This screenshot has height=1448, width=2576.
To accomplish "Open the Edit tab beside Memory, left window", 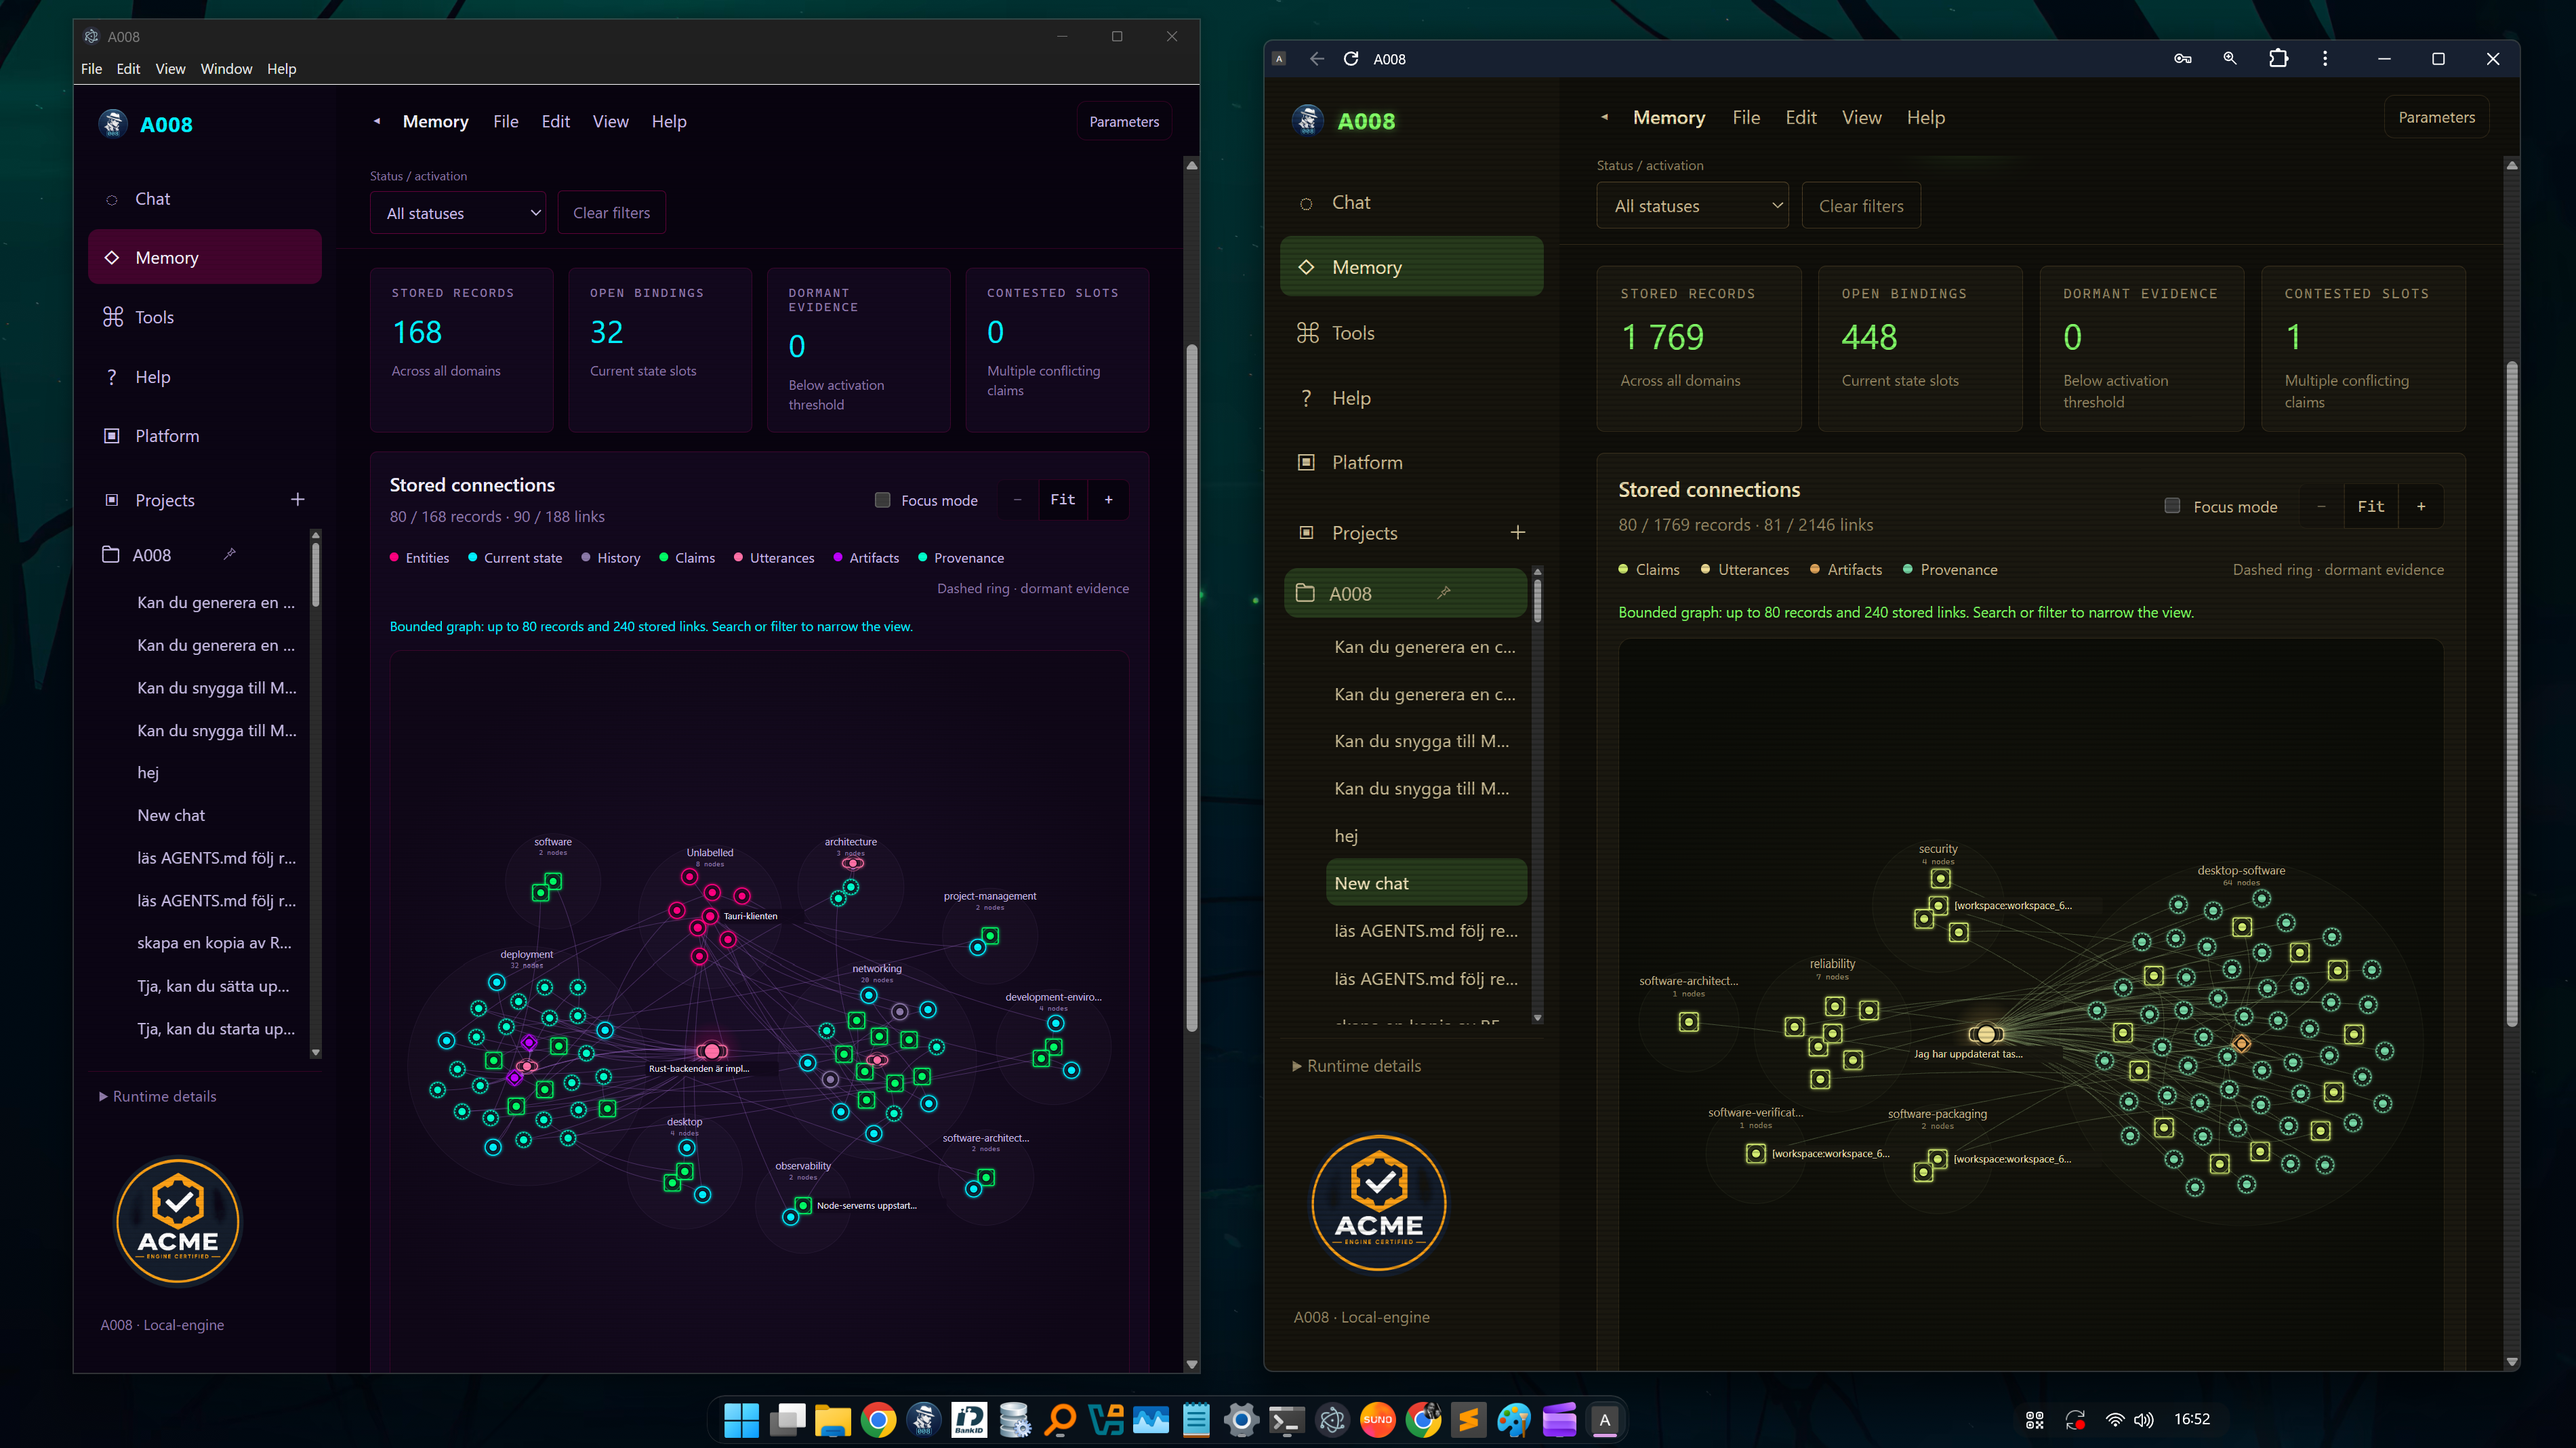I will coord(555,122).
